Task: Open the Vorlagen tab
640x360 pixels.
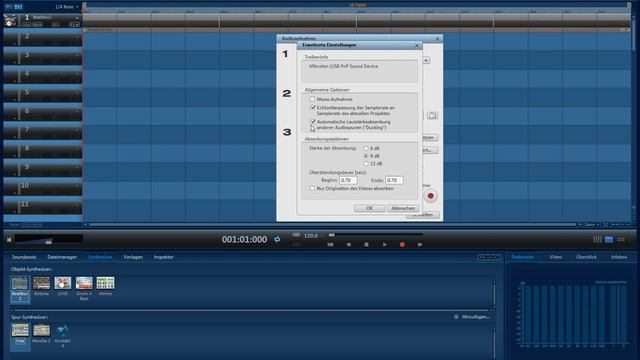Action: [x=133, y=257]
